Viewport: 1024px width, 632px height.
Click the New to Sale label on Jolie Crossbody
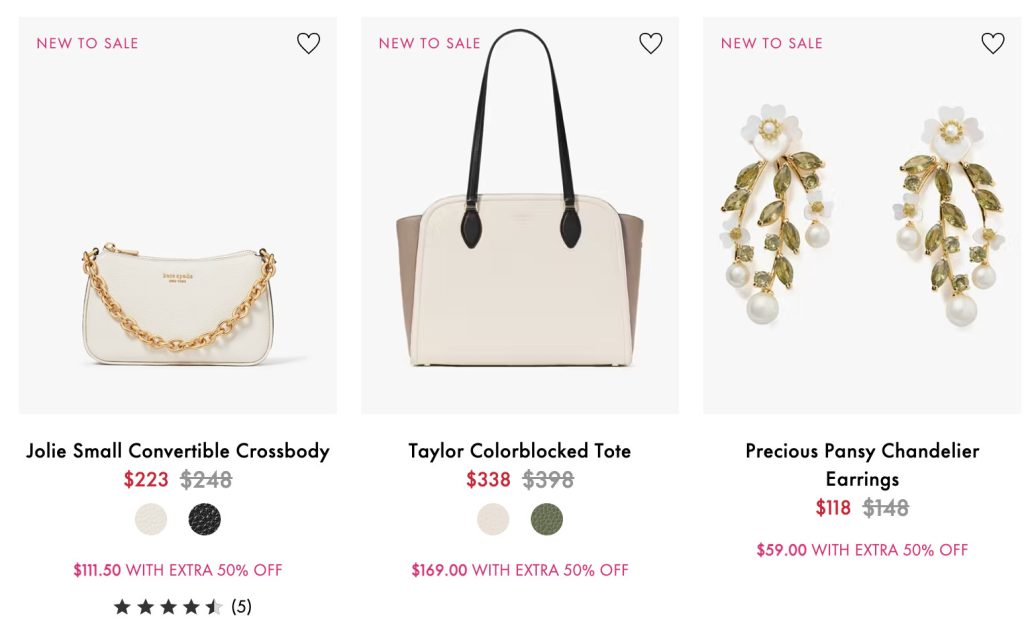click(87, 43)
